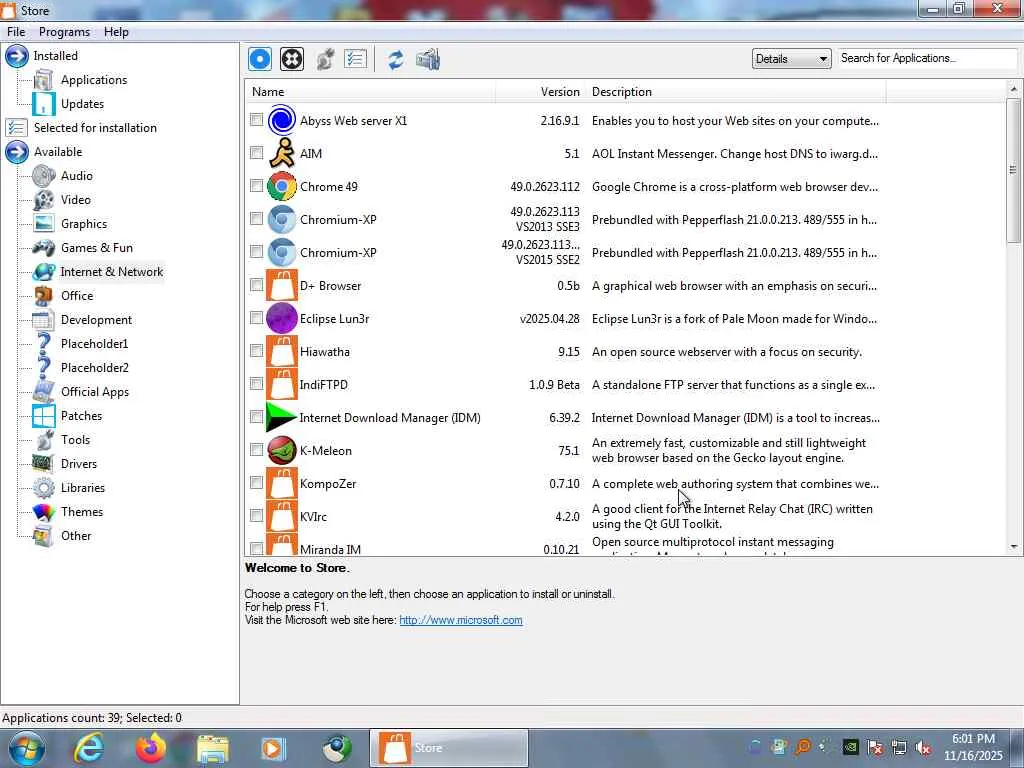Collapse the Available tree node
This screenshot has width=1024, height=768.
[17, 152]
